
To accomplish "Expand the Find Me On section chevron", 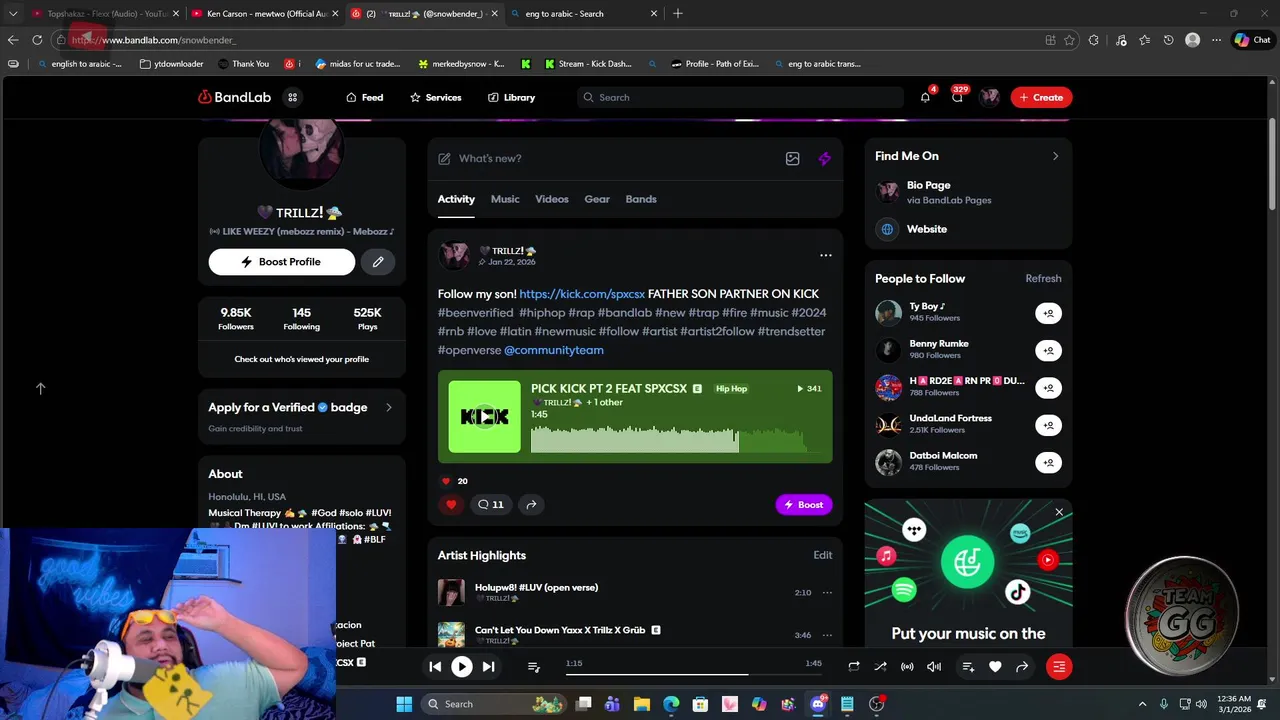I will click(x=1055, y=156).
